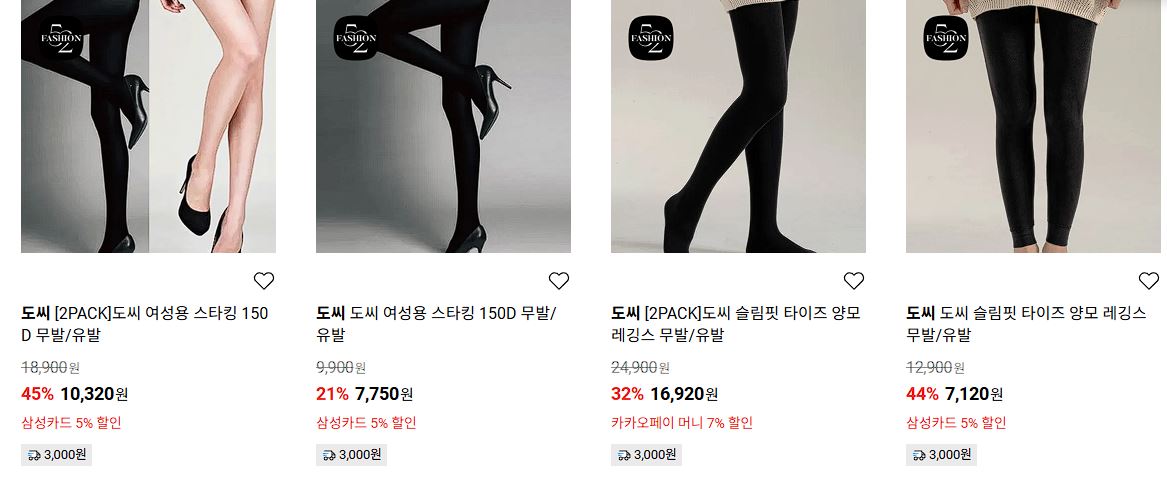Screen dimensions: 1167x485
Task: Open [2PACK]도씨 여성용 스타킹 150D title link
Action: pyautogui.click(x=144, y=324)
